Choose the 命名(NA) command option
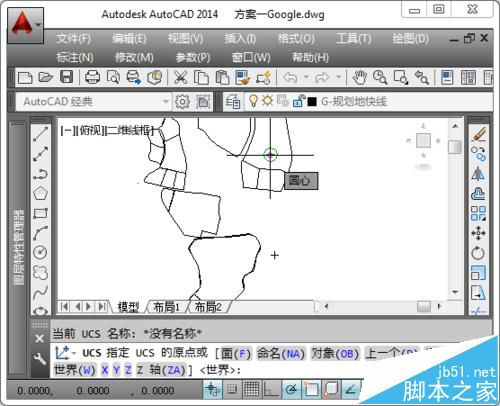The height and width of the screenshot is (406, 500). point(281,353)
